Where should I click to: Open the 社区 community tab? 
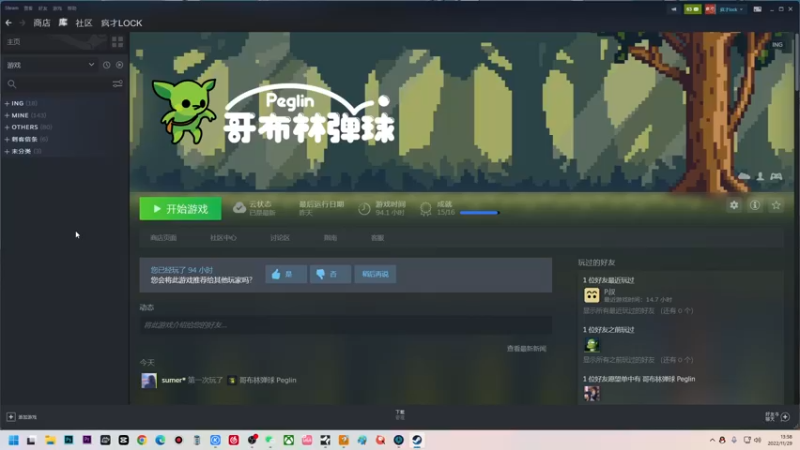point(84,23)
